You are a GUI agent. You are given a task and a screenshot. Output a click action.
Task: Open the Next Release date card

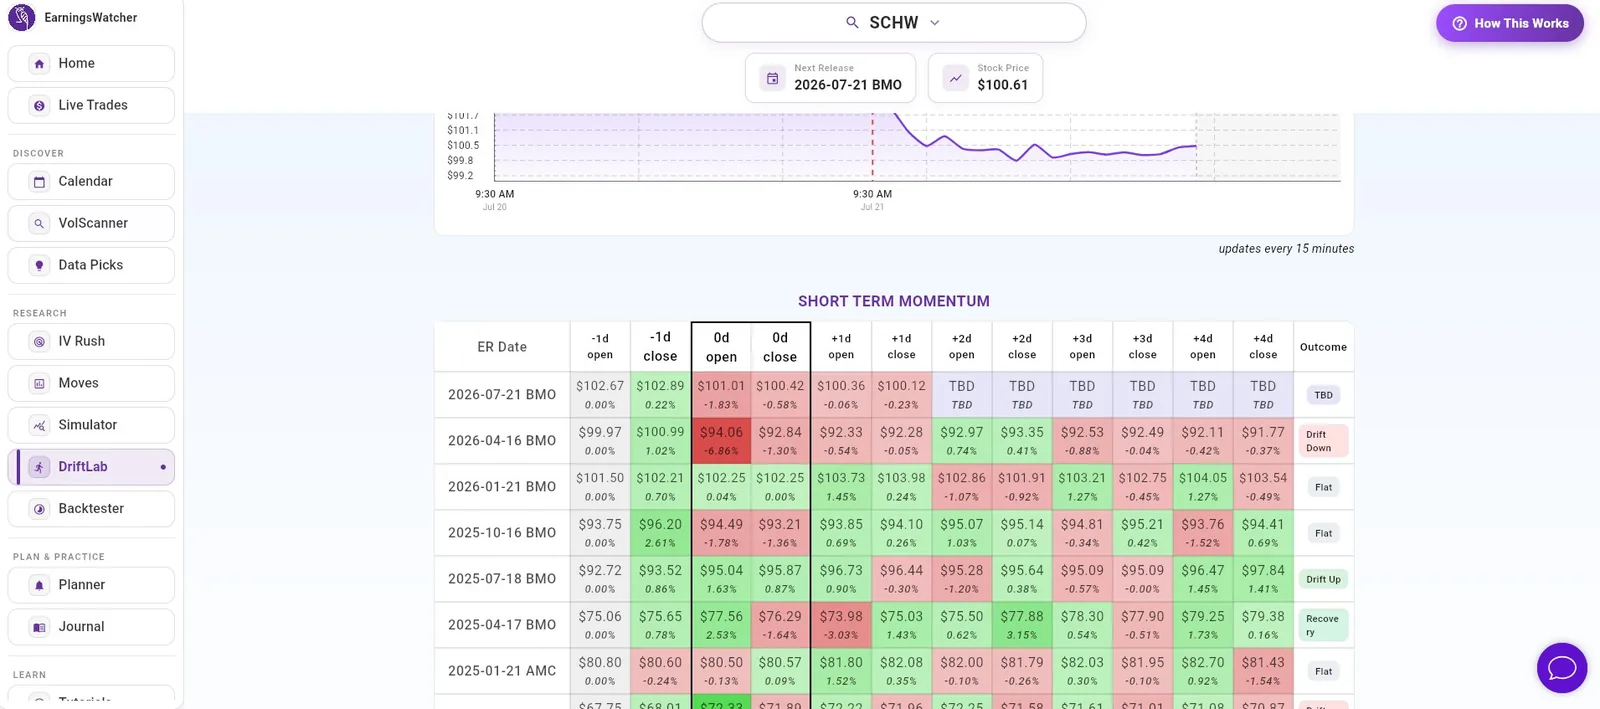832,78
